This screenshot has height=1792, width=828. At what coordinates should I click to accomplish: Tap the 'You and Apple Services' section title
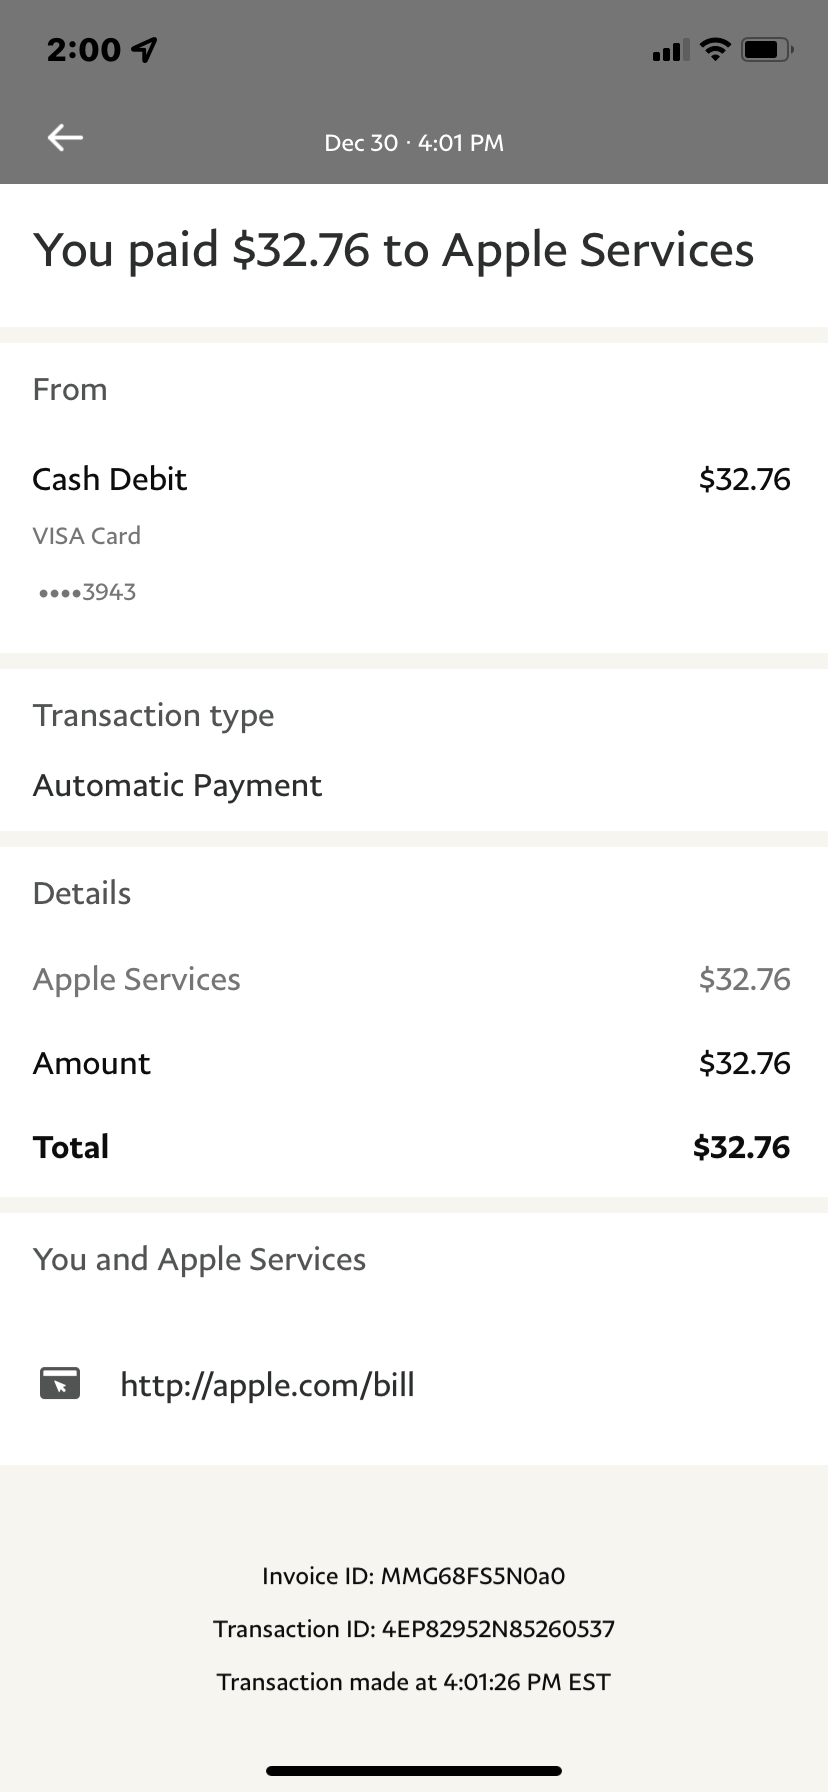point(199,1259)
